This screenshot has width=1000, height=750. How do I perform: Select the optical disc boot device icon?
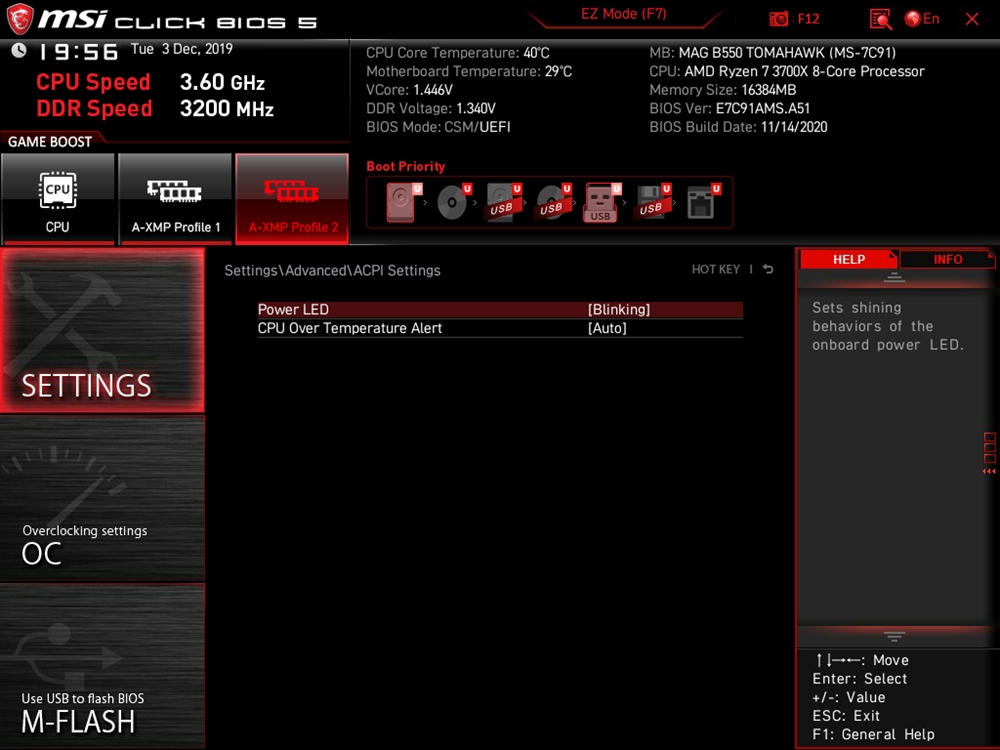tap(452, 203)
